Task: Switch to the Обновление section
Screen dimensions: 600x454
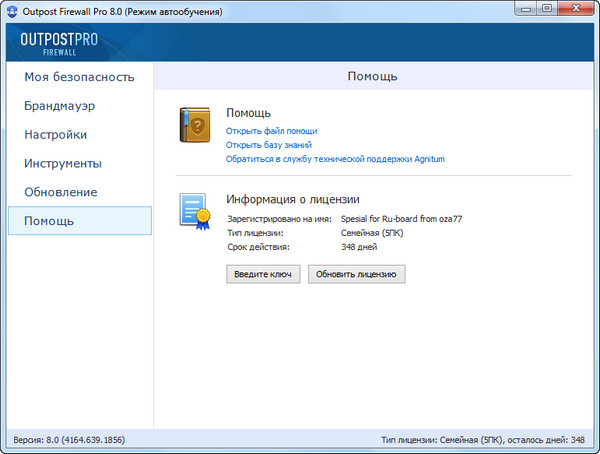Action: point(60,192)
